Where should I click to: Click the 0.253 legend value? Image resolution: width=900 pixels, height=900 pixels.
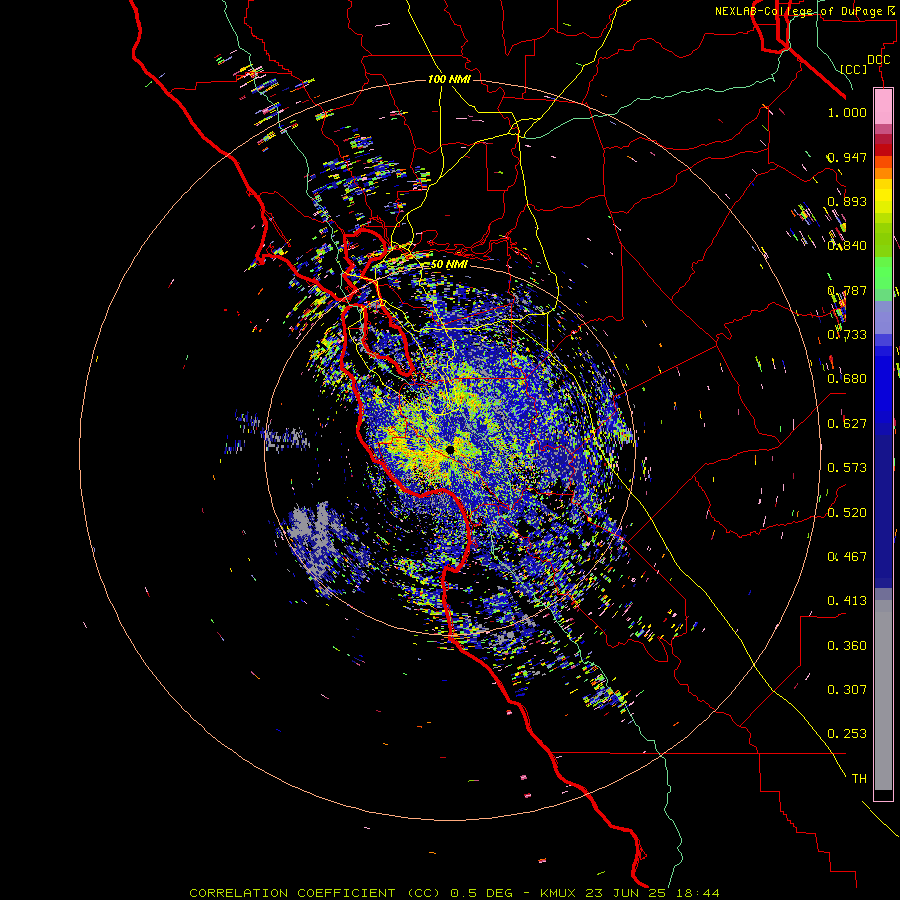click(x=847, y=734)
